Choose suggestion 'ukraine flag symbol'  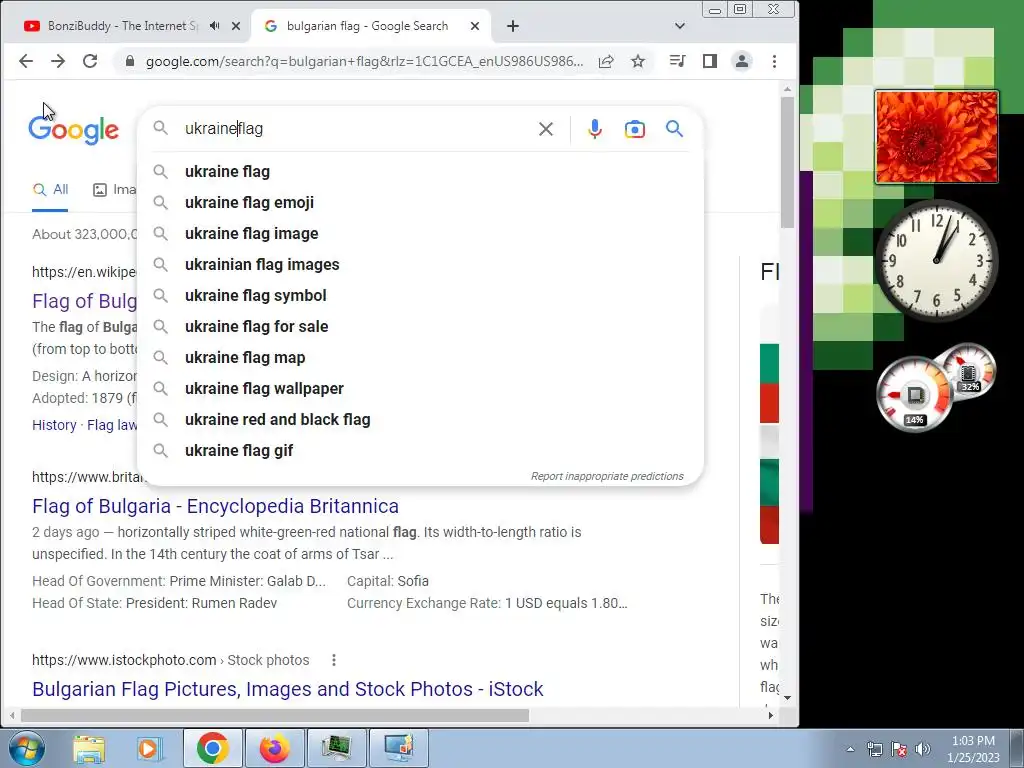[x=421, y=296]
